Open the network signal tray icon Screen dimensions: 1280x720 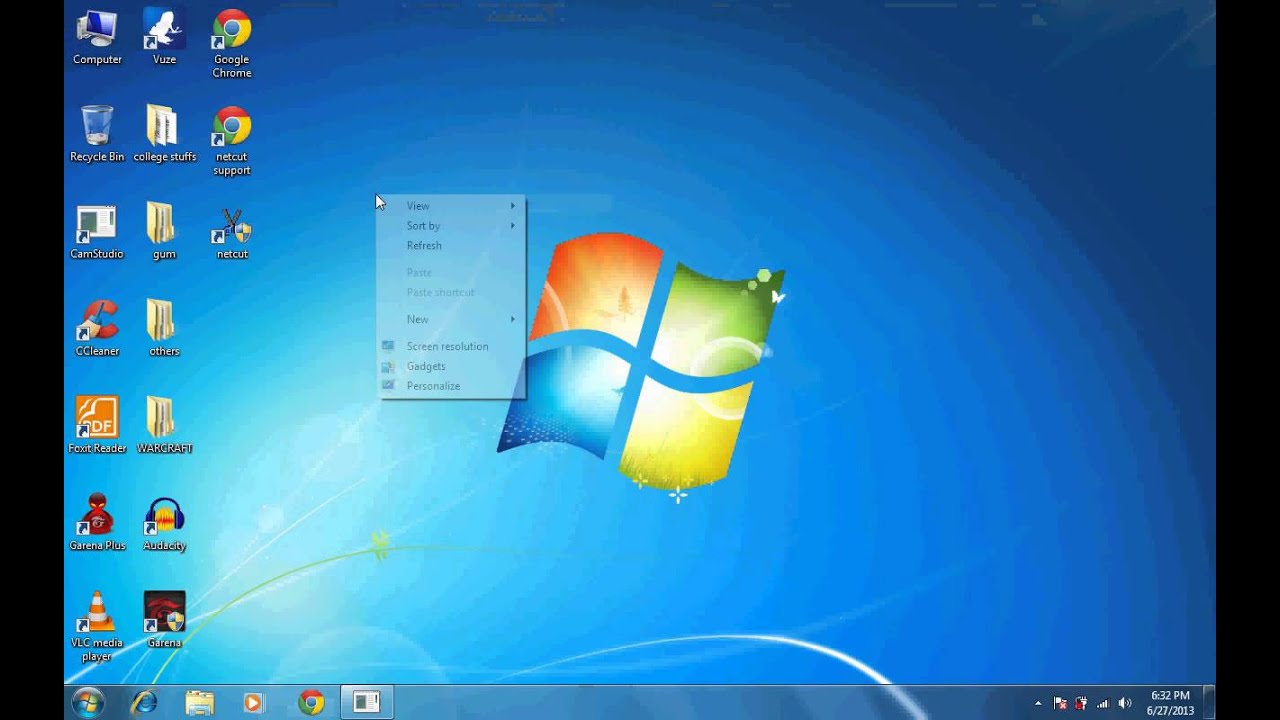pyautogui.click(x=1103, y=703)
